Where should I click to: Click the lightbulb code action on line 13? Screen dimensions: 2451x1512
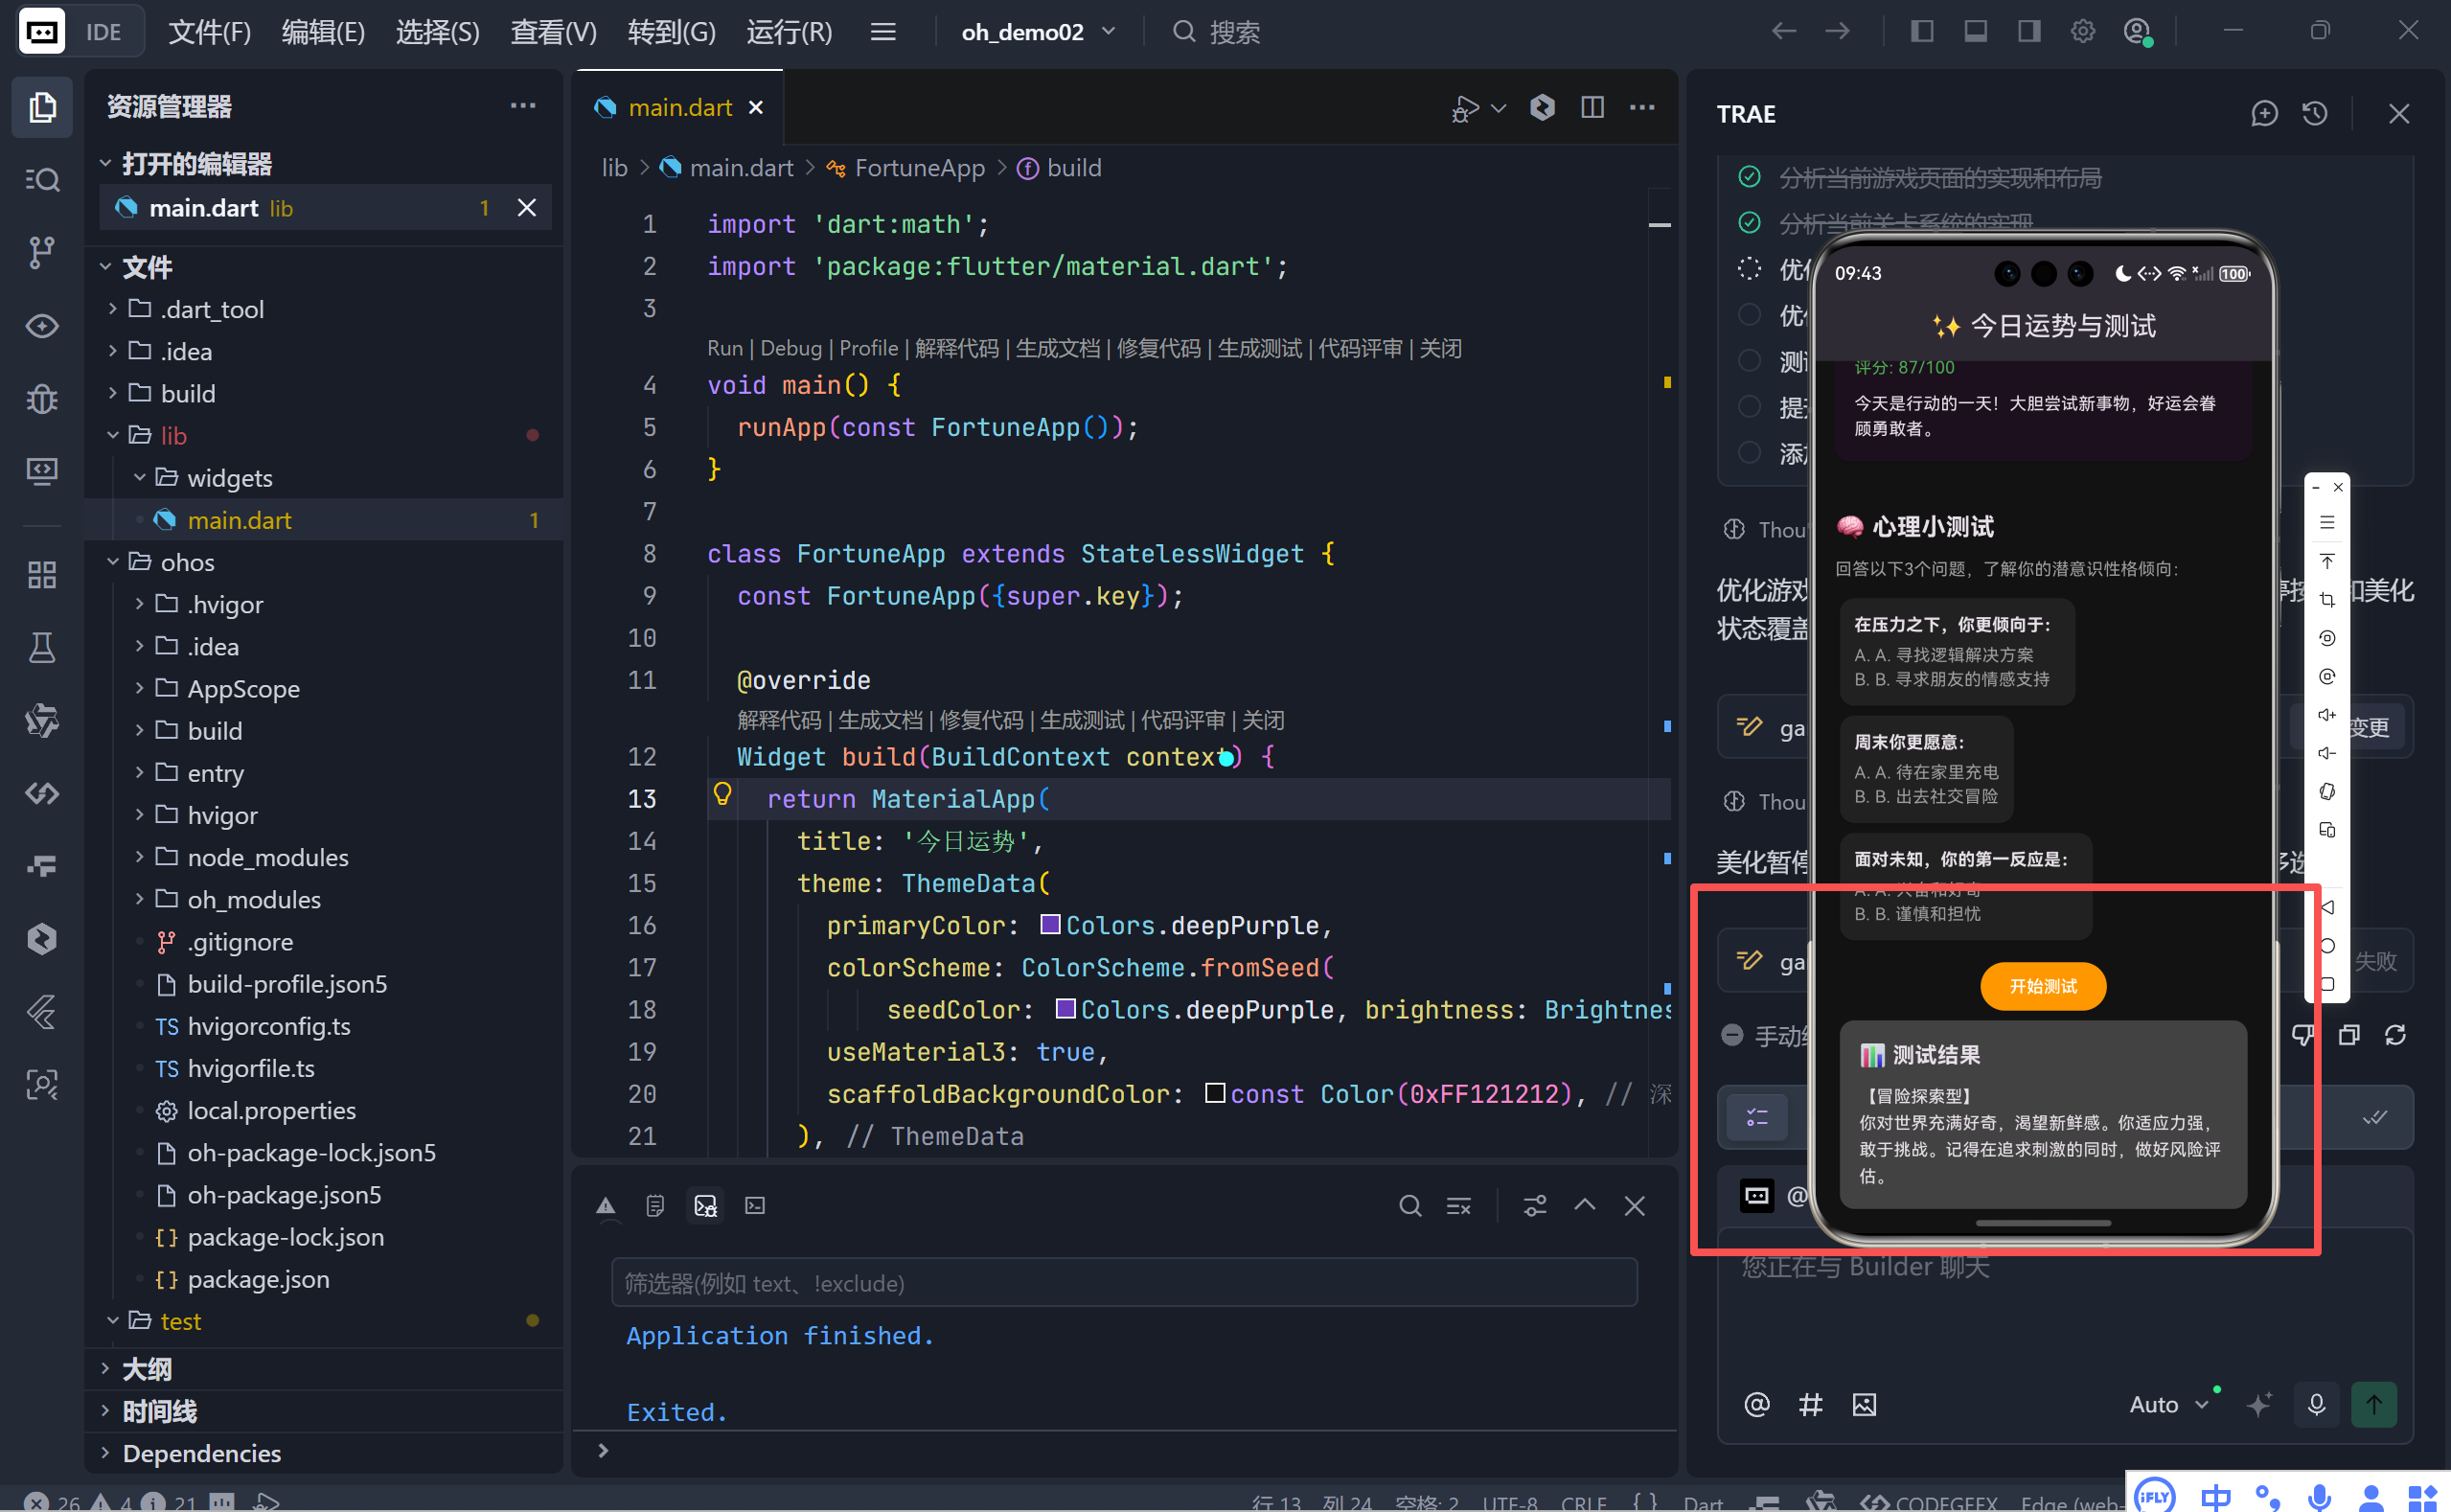[x=722, y=795]
